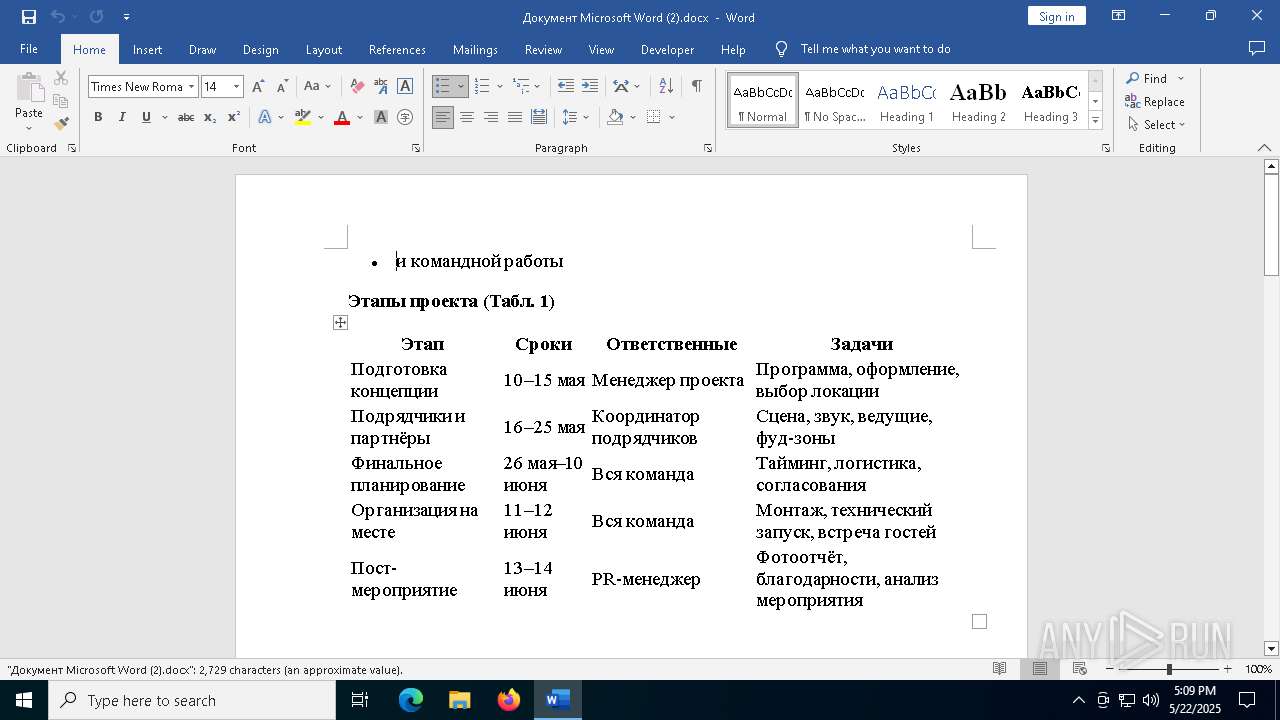
Task: Switch to the Layout tab
Action: pos(323,49)
